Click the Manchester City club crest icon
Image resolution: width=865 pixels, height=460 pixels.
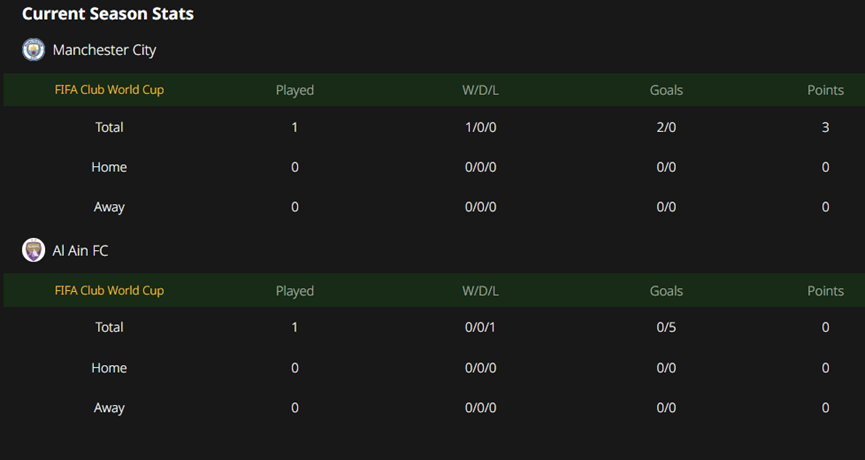pyautogui.click(x=34, y=50)
